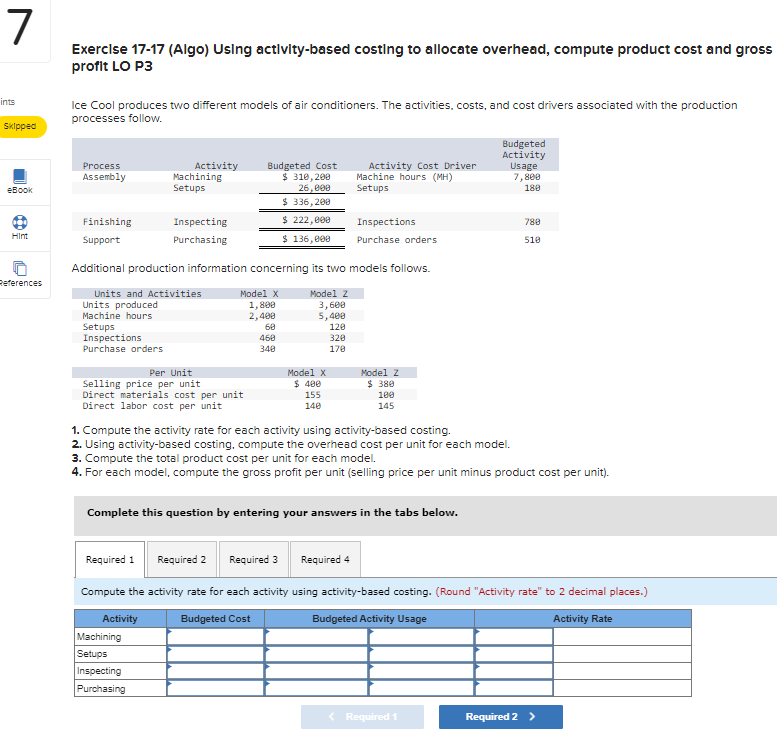777x742 pixels.
Task: Click the $ 310,200 machining cost value
Action: tap(306, 177)
